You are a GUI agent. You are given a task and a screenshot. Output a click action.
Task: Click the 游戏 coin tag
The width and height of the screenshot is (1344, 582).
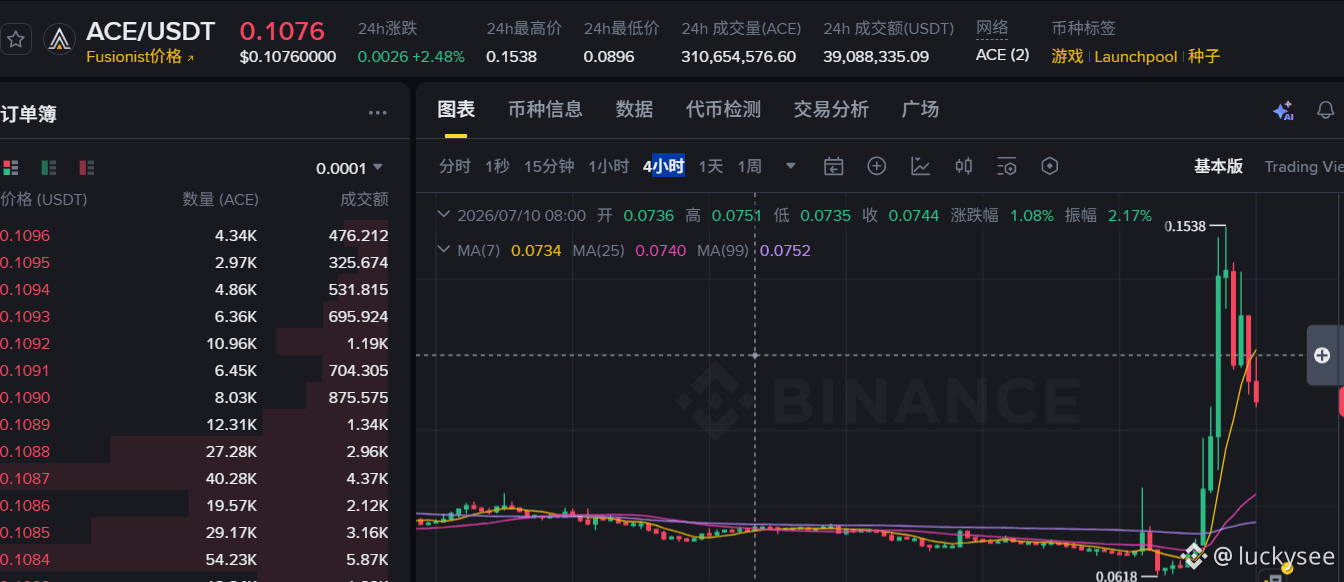coord(1067,56)
